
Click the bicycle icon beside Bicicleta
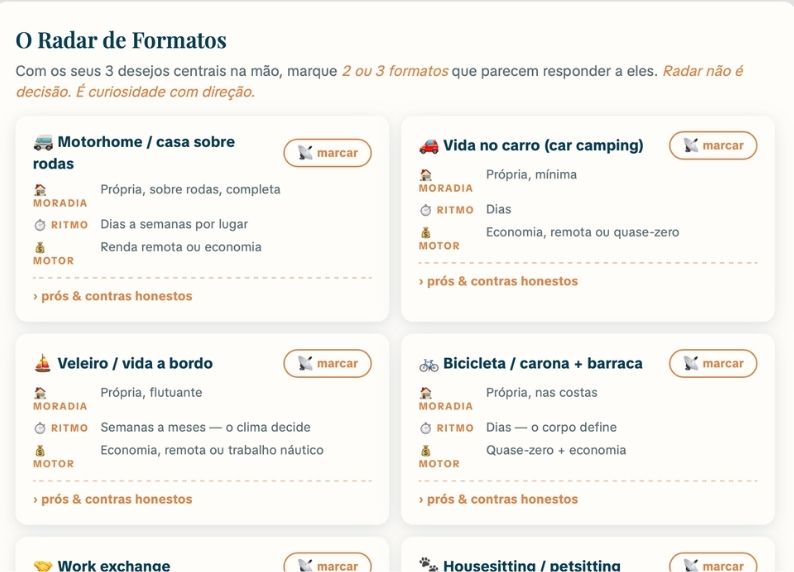pyautogui.click(x=428, y=364)
